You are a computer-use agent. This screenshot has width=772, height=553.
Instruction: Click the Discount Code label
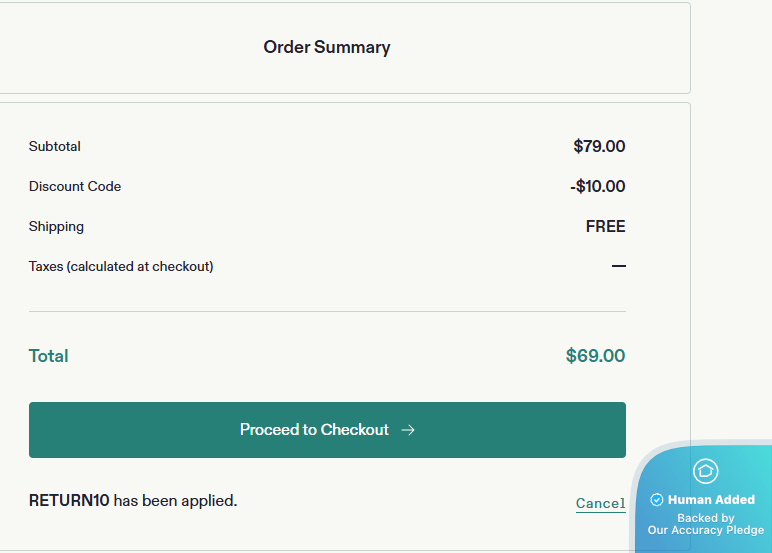(x=75, y=187)
